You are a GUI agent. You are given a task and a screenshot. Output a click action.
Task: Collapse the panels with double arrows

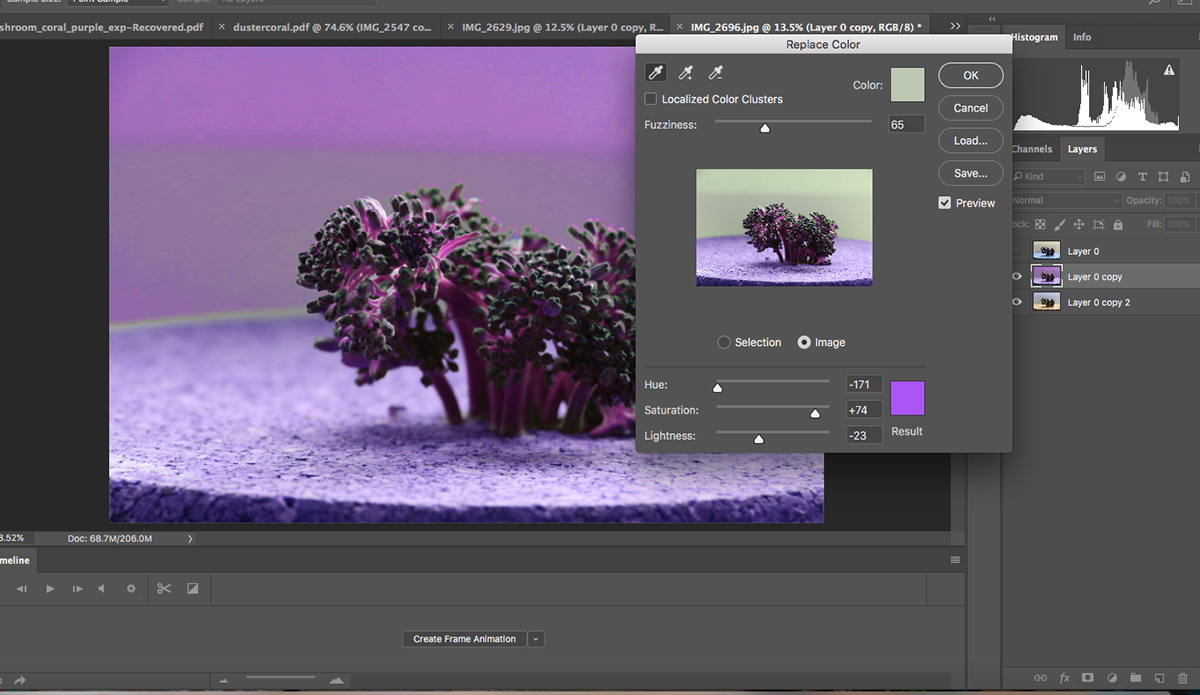992,19
